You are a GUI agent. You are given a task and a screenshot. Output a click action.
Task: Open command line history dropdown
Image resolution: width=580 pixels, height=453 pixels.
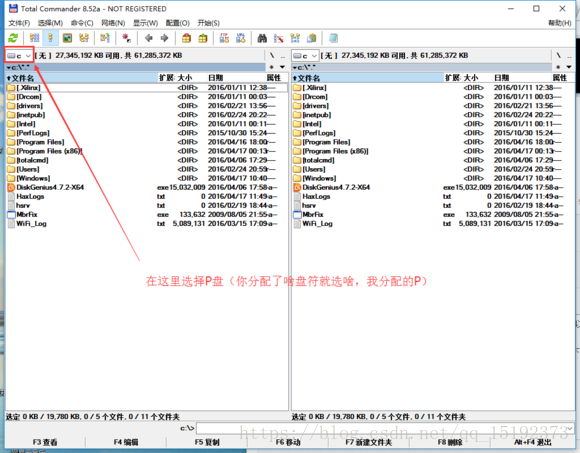tap(570, 428)
